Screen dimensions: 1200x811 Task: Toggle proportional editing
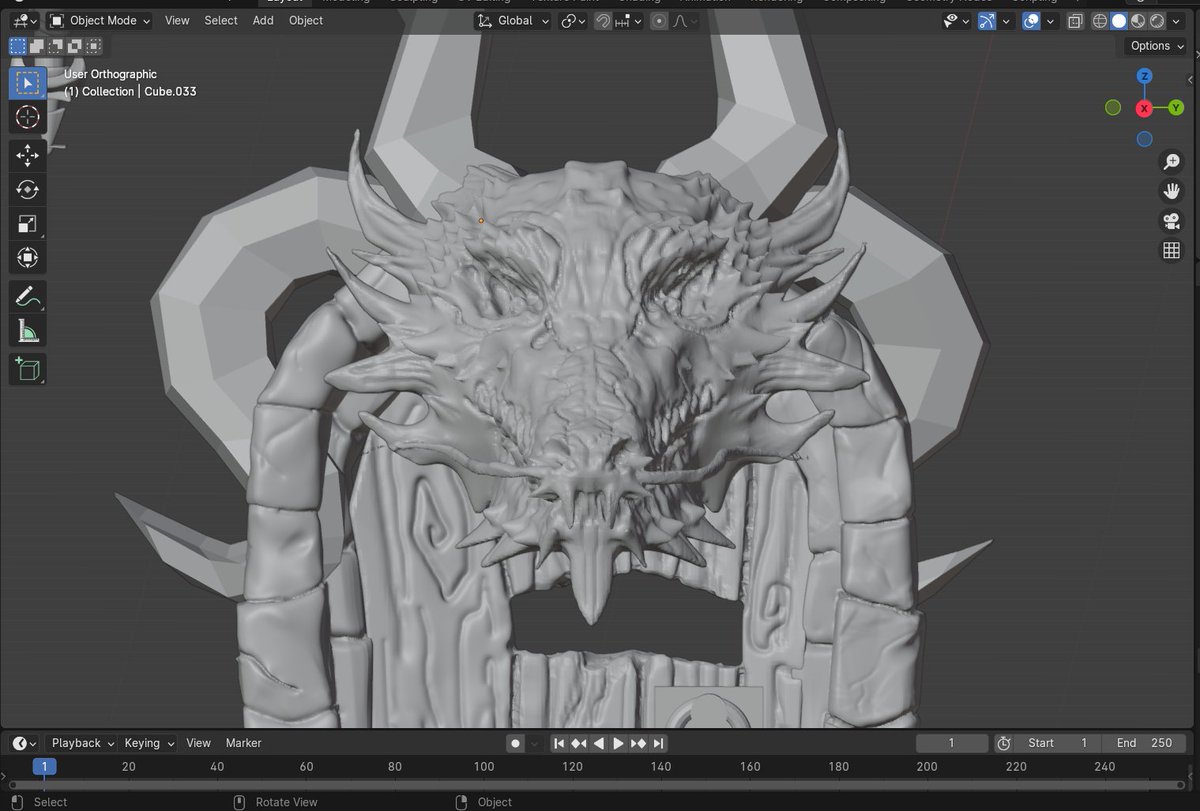click(x=659, y=20)
